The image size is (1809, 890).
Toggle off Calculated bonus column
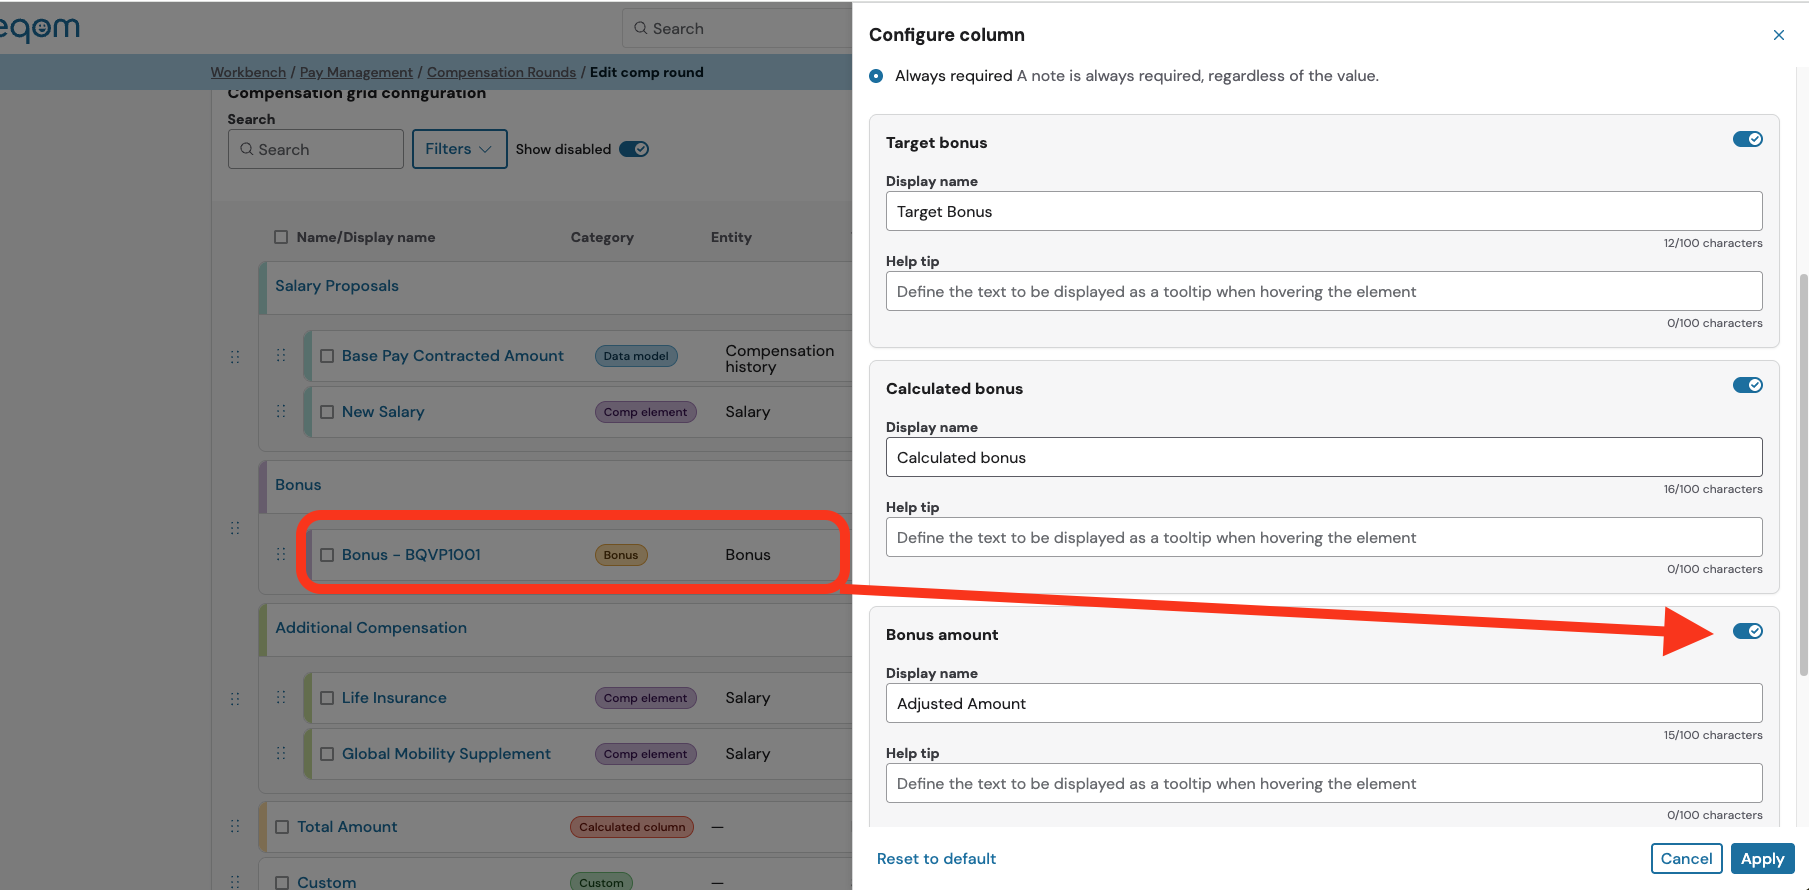tap(1747, 385)
